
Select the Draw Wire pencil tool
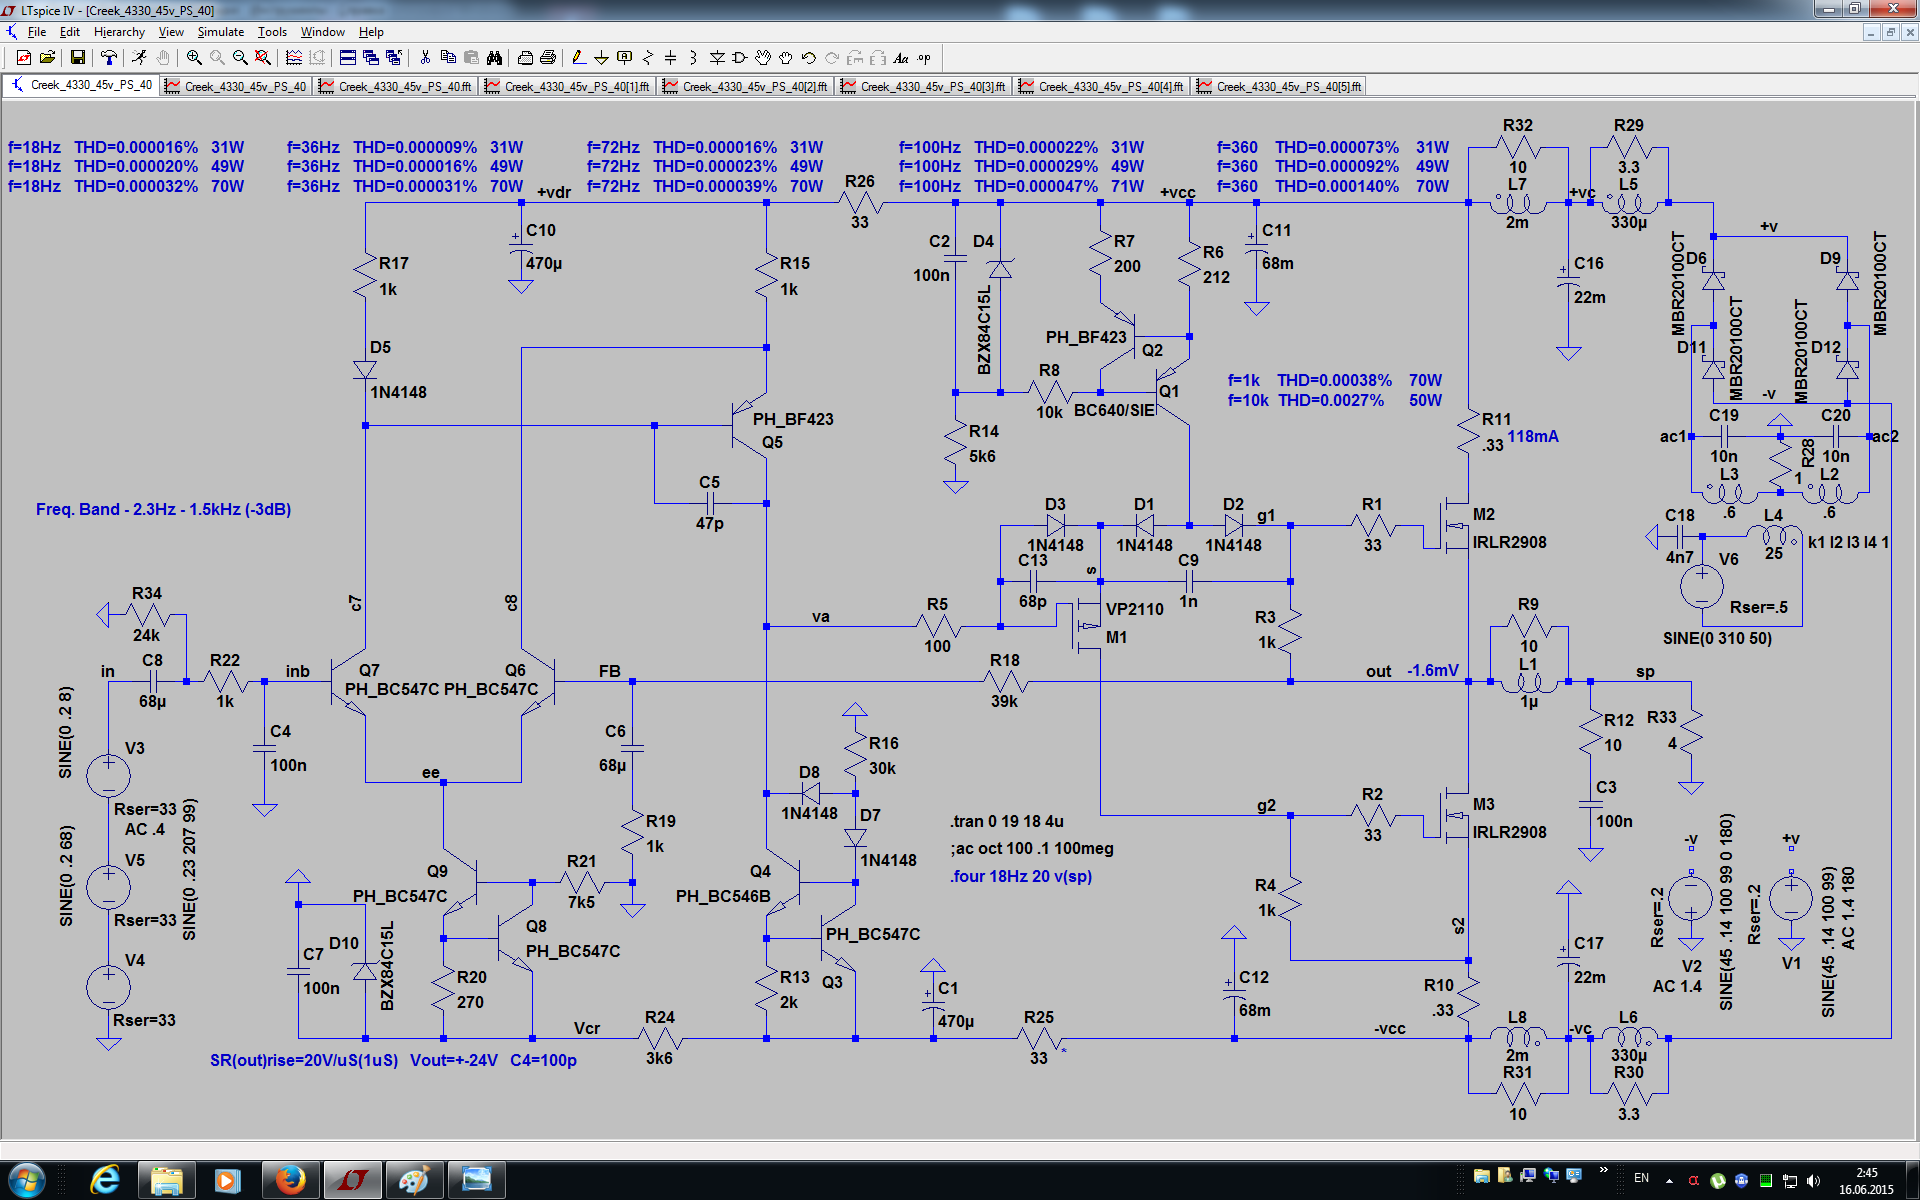[578, 58]
